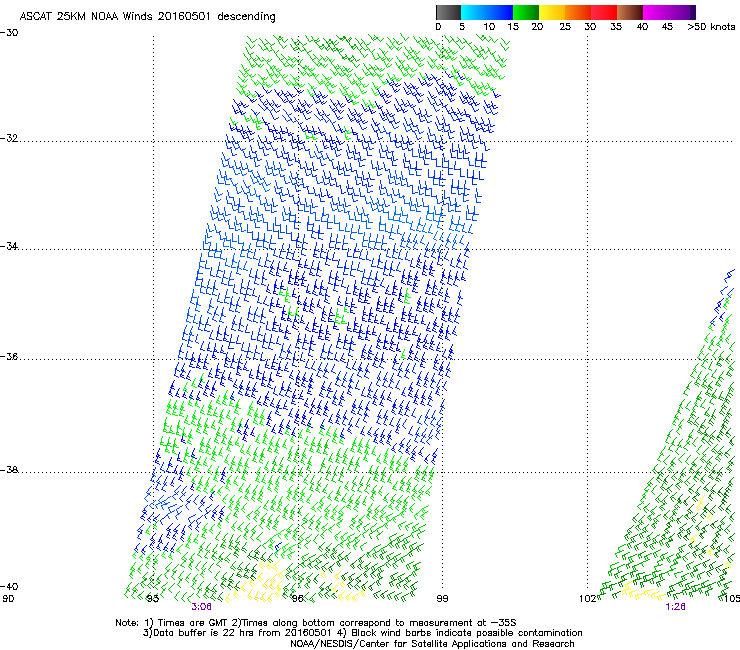Click the '45' legend scale label
Viewport: 740px width, 650px height.
(667, 27)
